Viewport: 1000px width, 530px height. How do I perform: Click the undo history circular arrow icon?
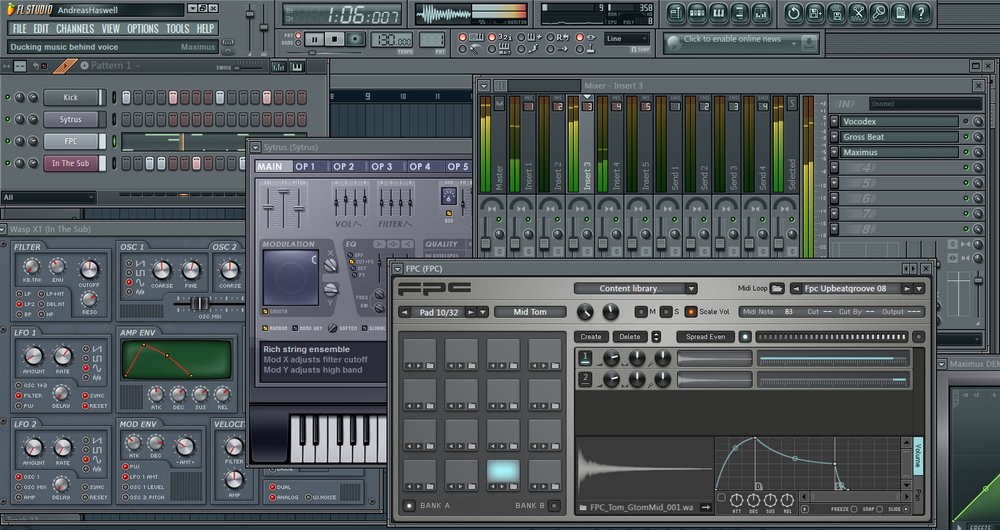click(793, 13)
